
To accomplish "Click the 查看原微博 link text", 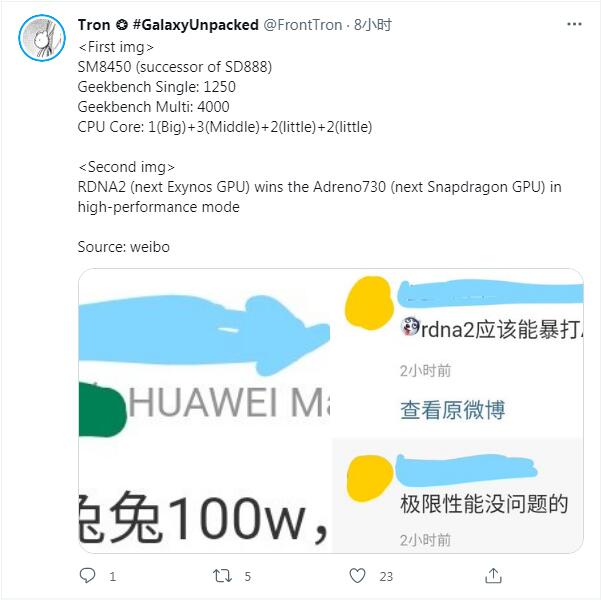I will [x=452, y=410].
